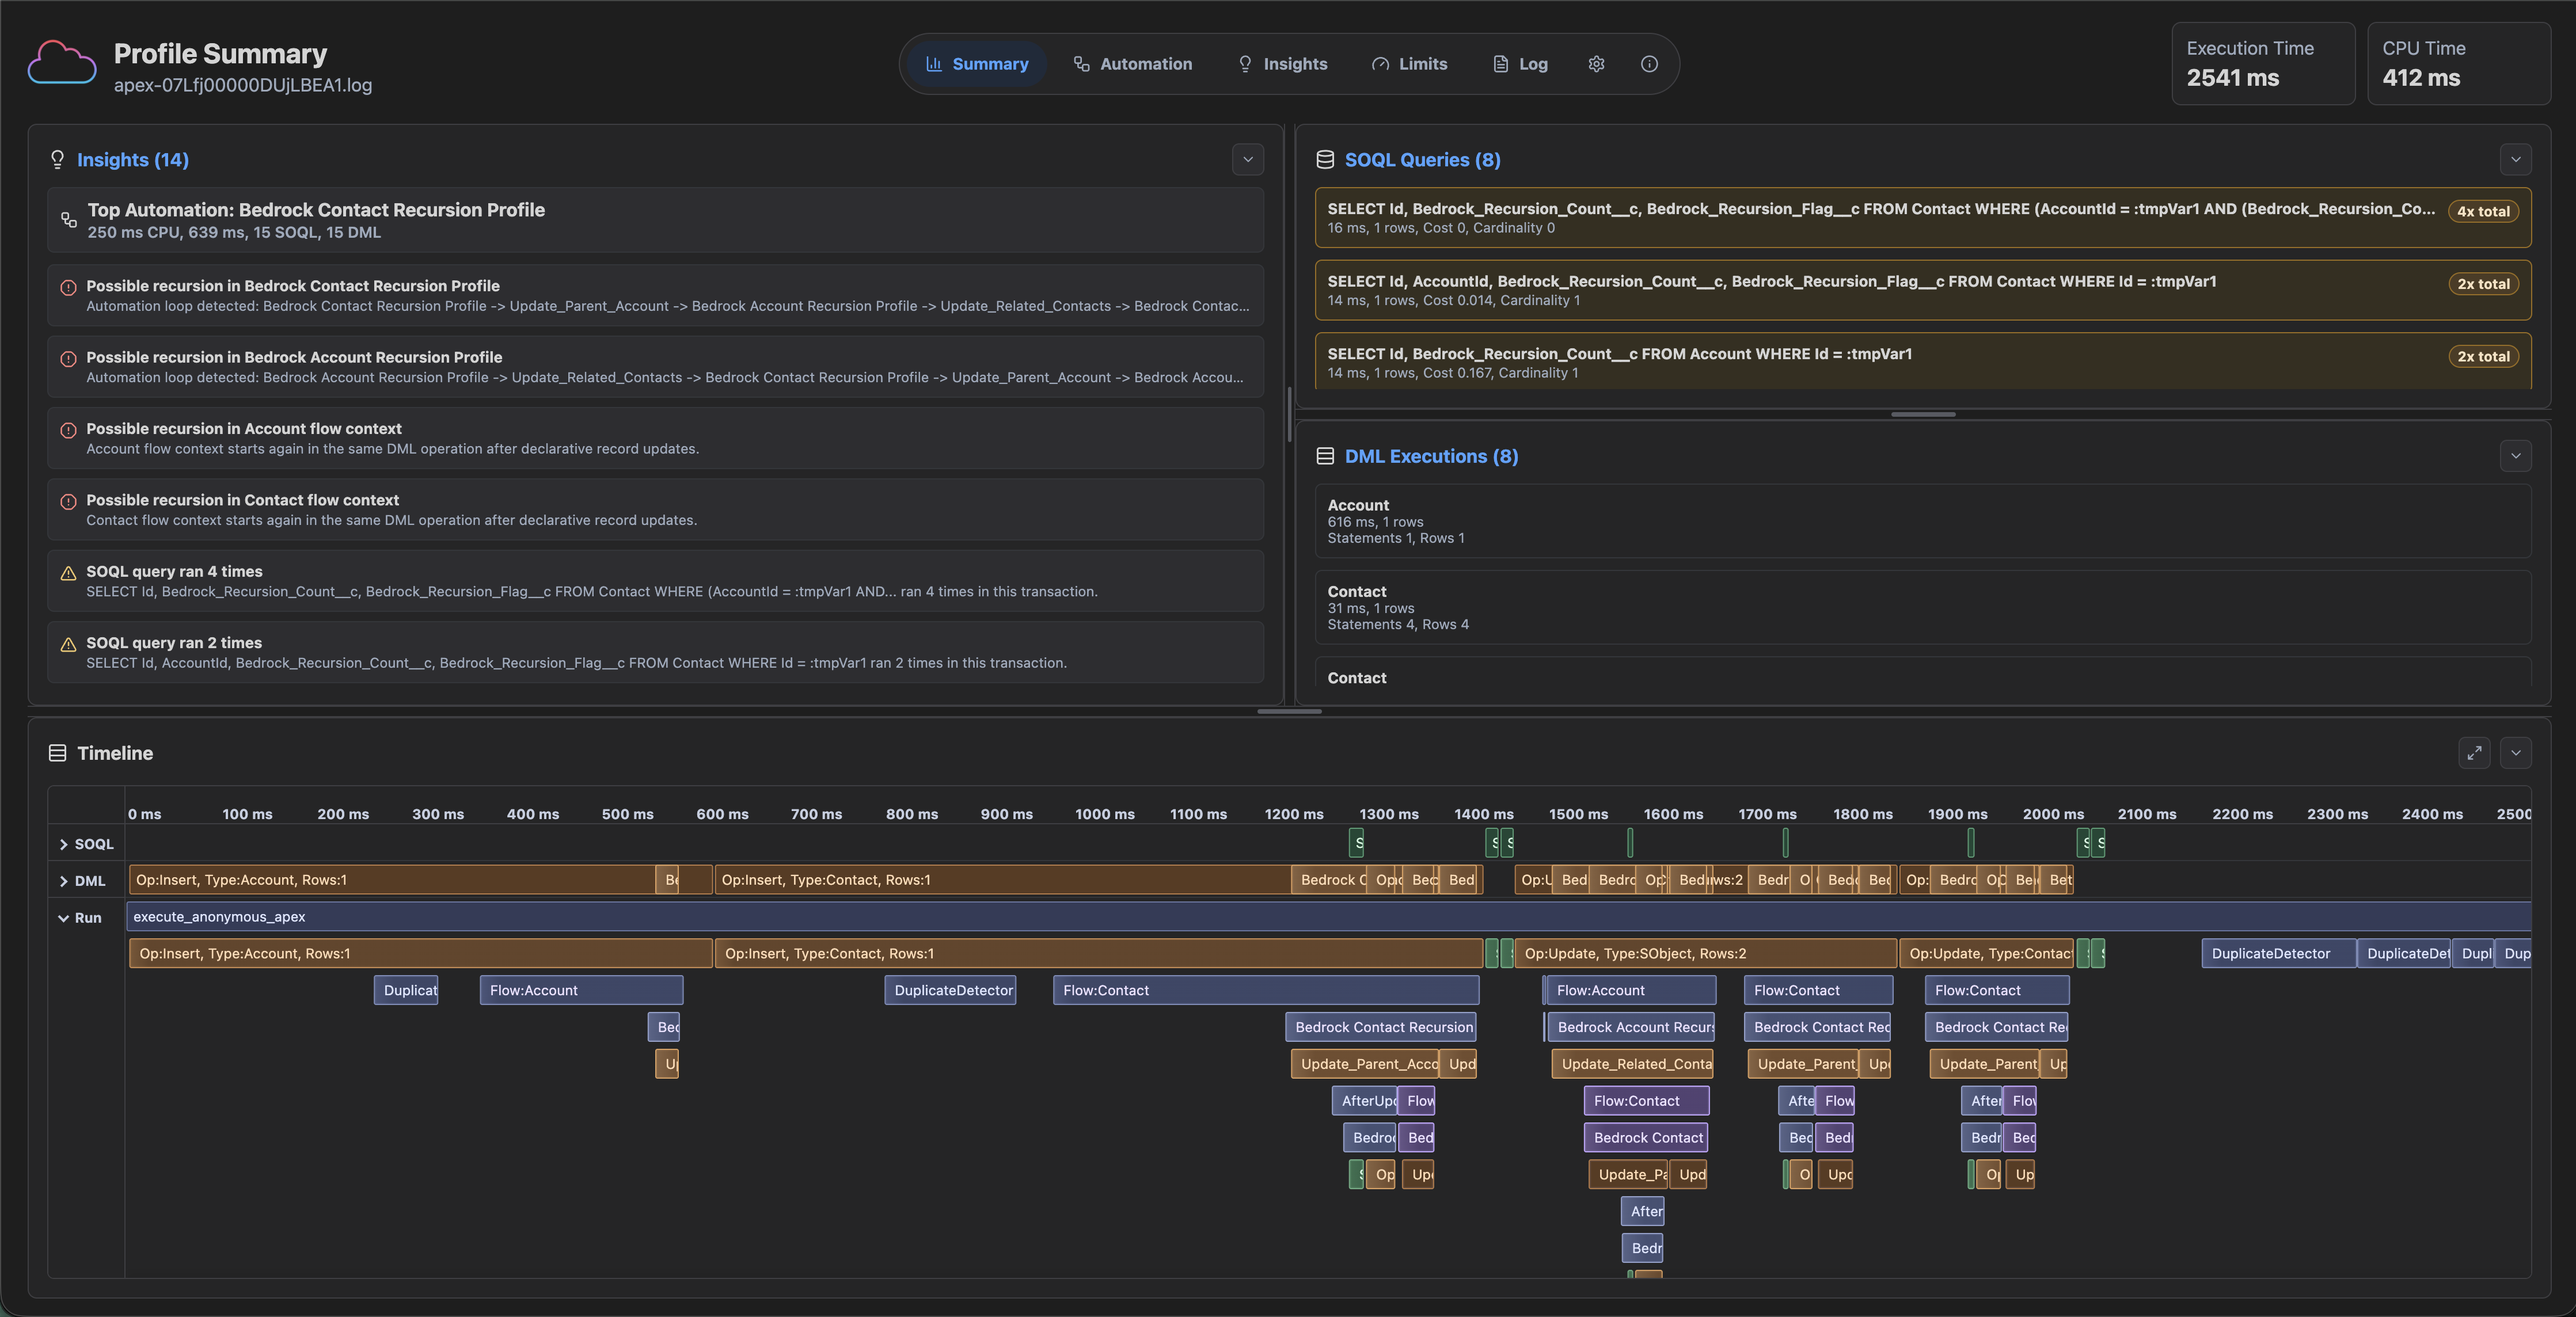Click the Insights lightbulb panel icon
Viewport: 2576px width, 1317px height.
(x=57, y=160)
